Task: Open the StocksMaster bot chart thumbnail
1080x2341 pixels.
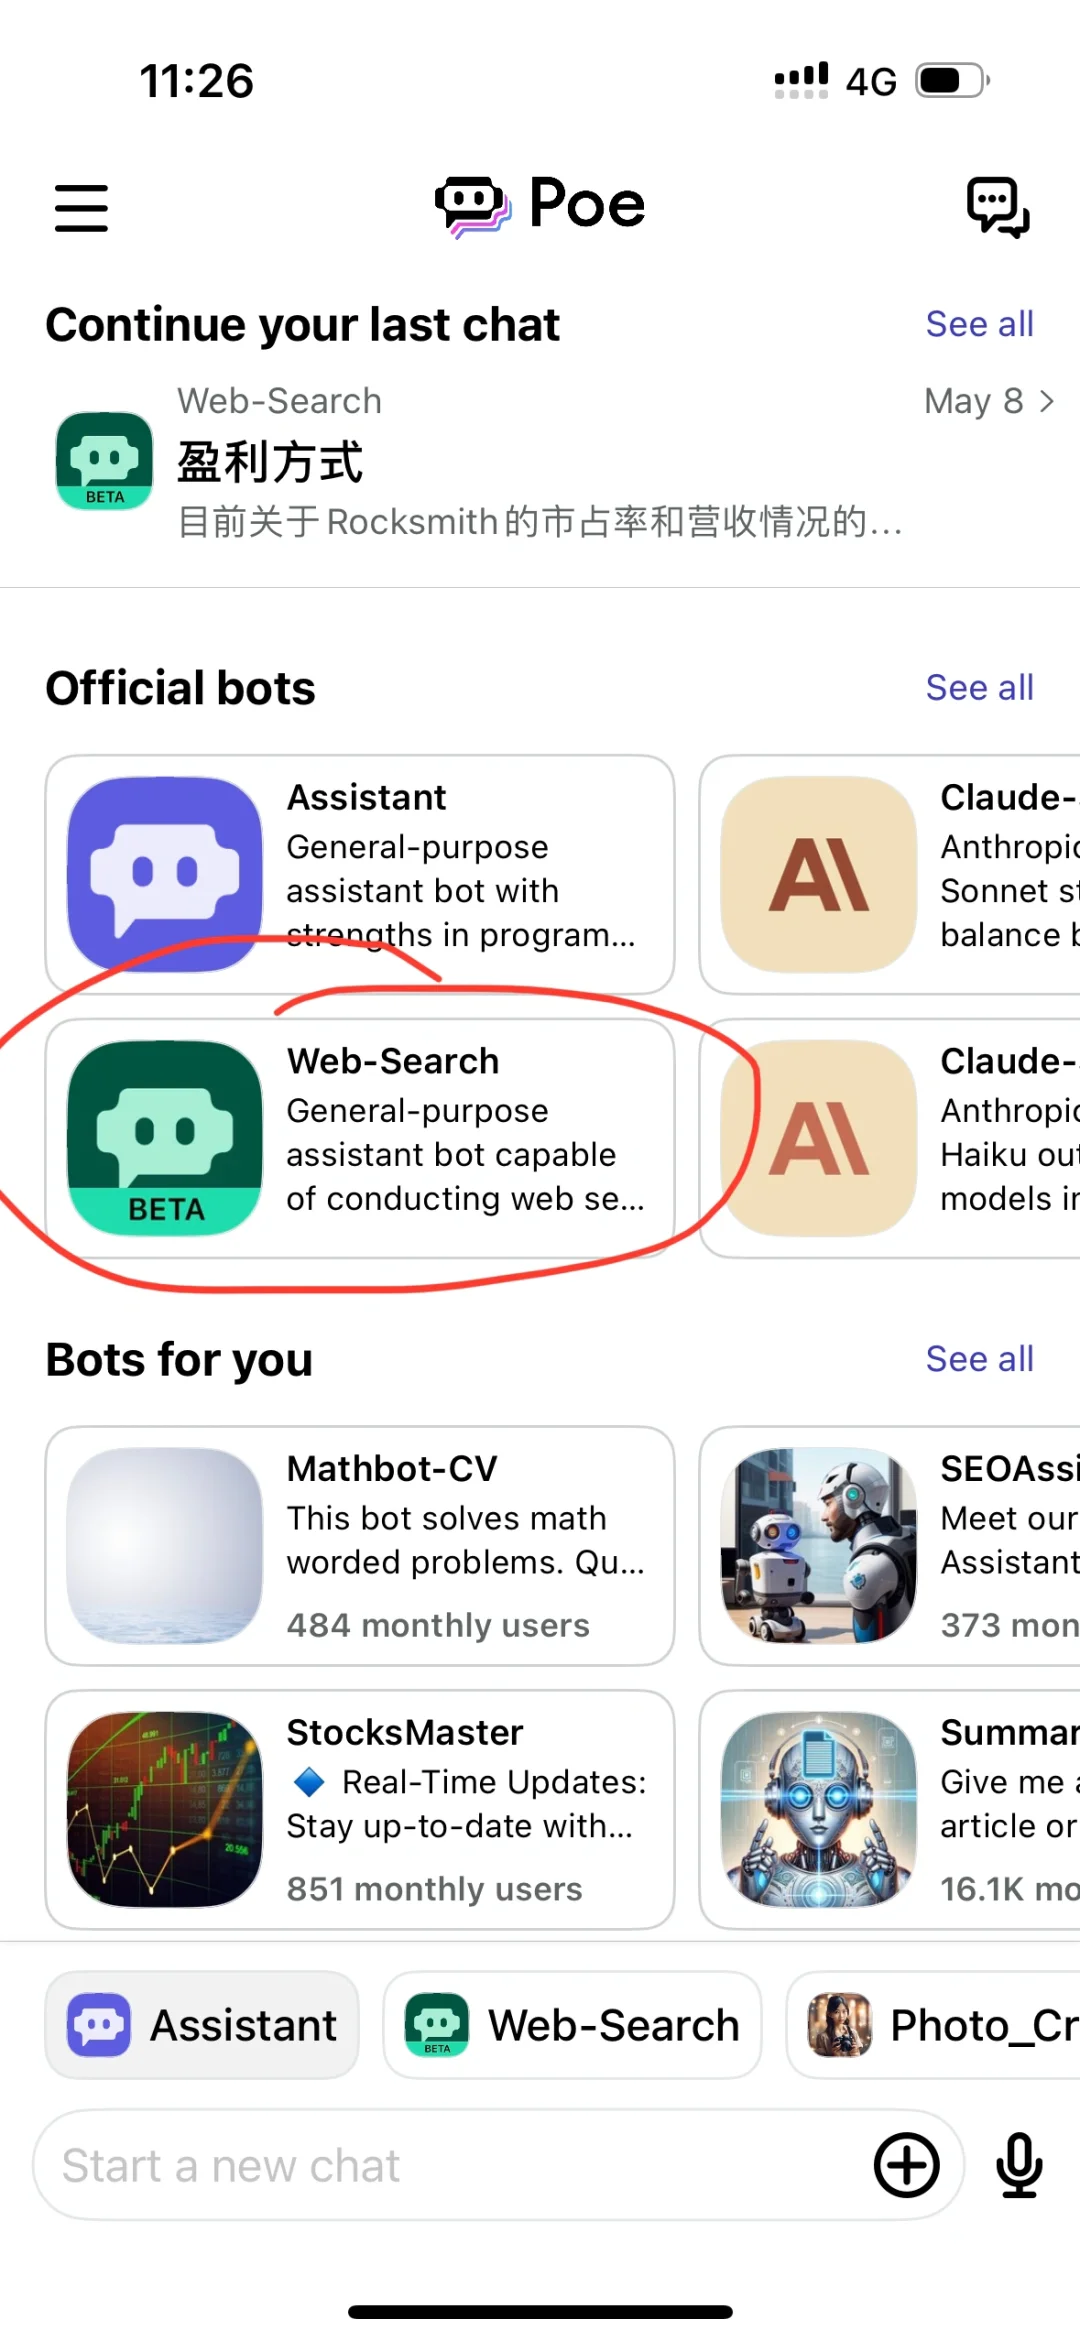Action: [165, 1809]
